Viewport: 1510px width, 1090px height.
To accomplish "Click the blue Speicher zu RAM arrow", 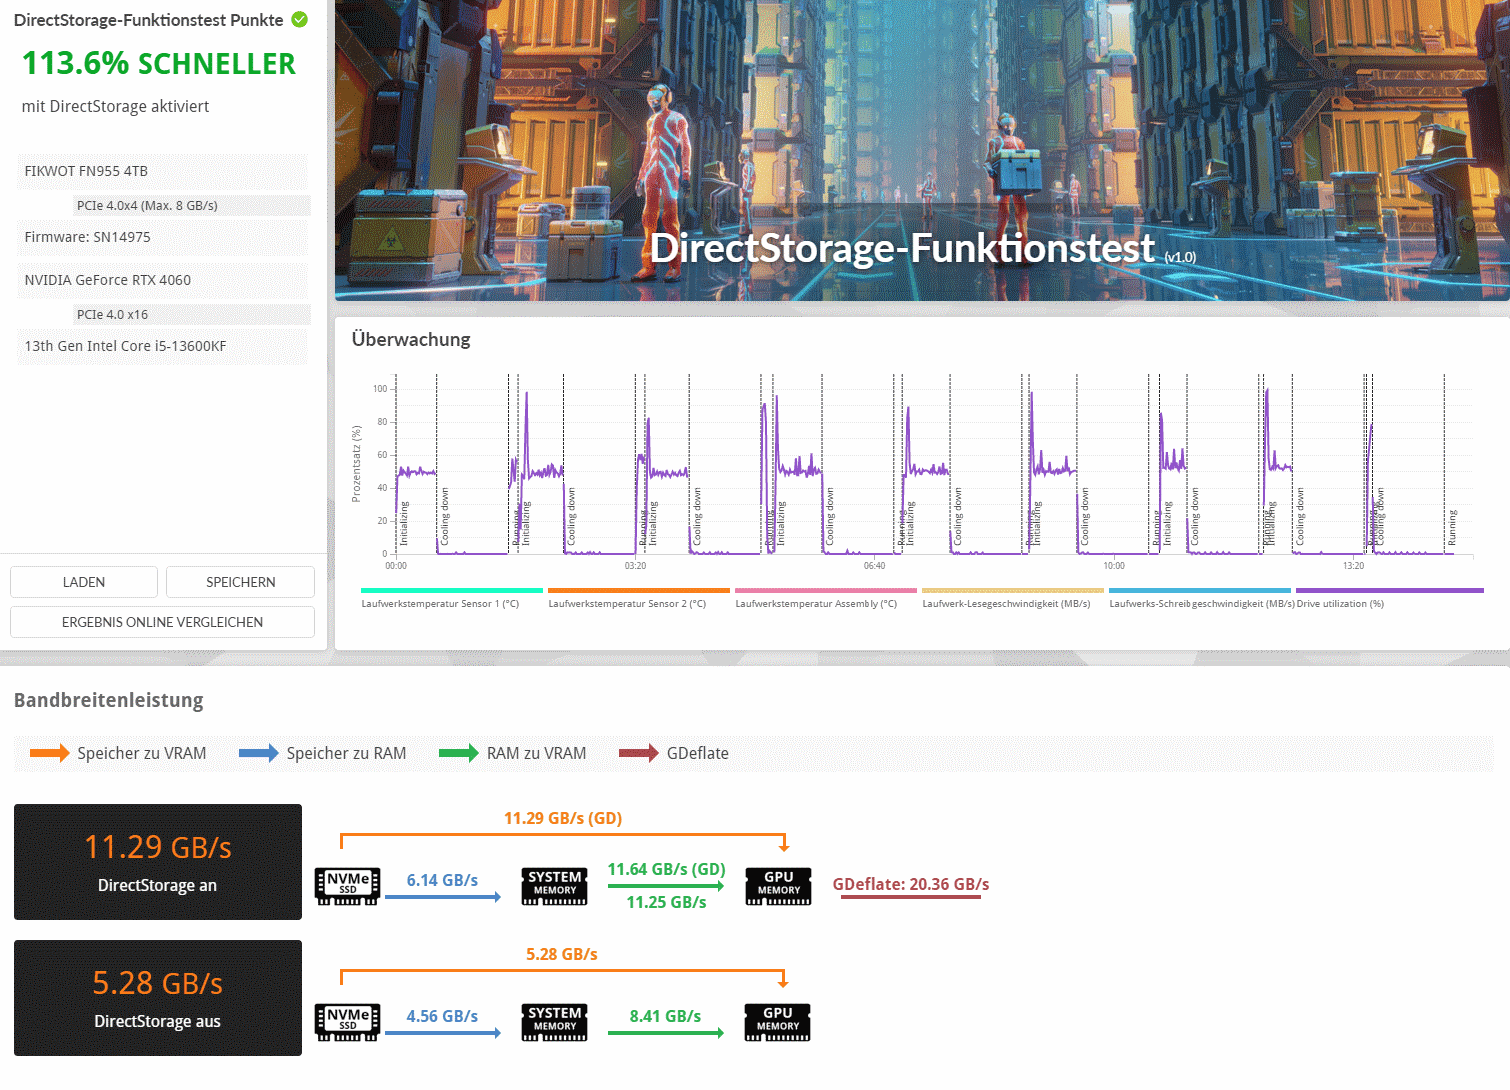I will point(259,753).
